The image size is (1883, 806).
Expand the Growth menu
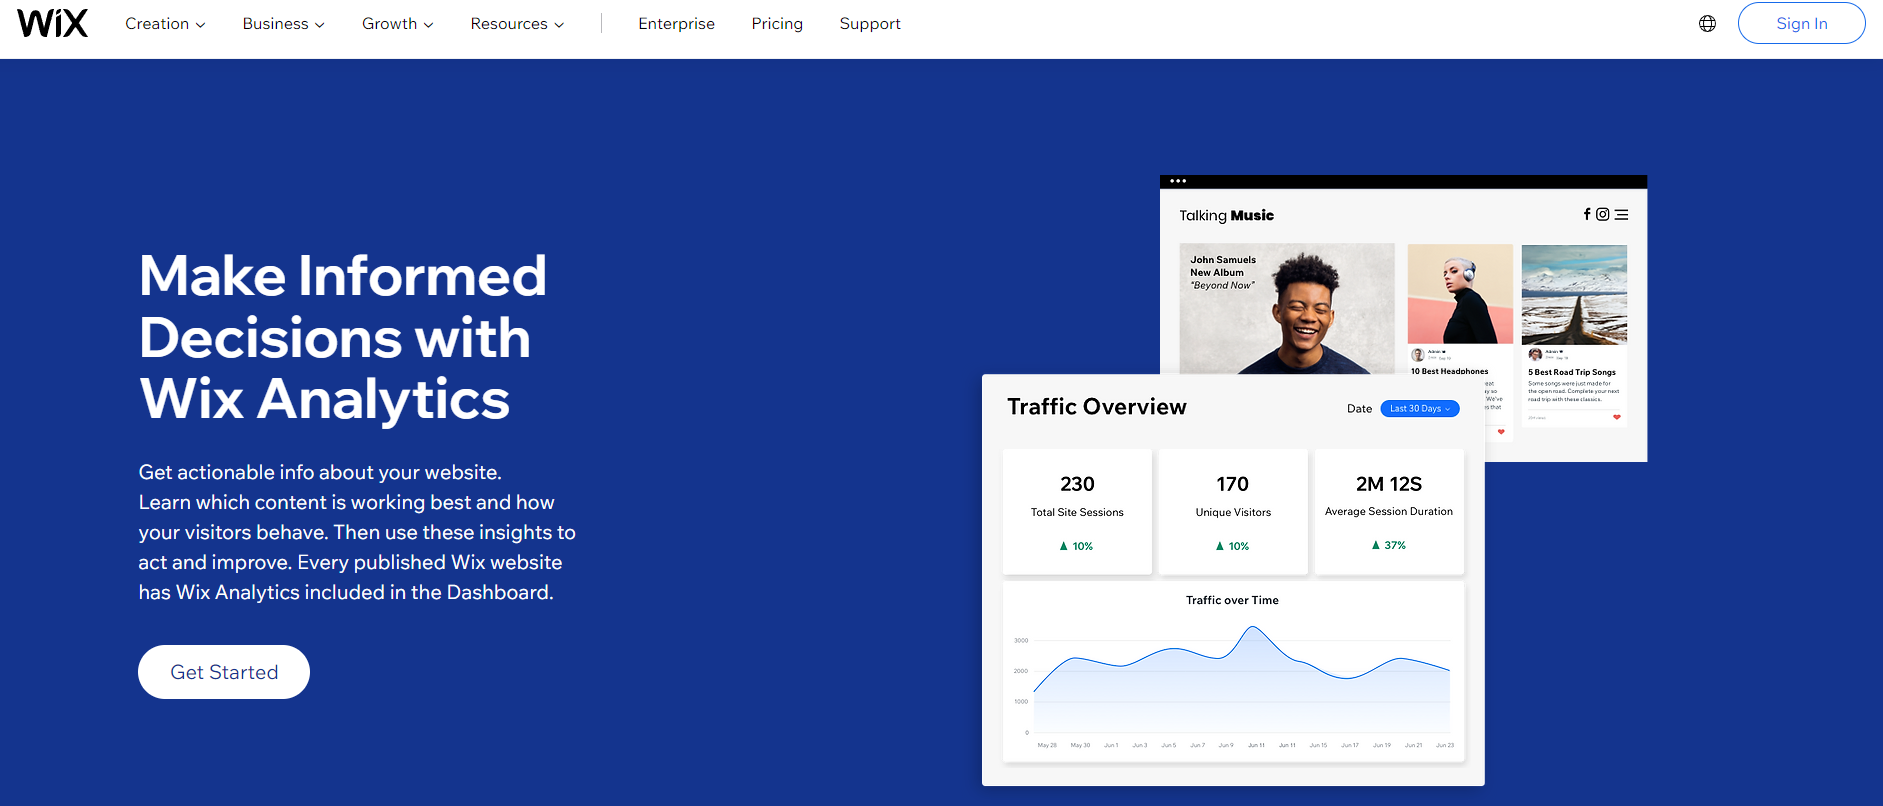click(397, 23)
